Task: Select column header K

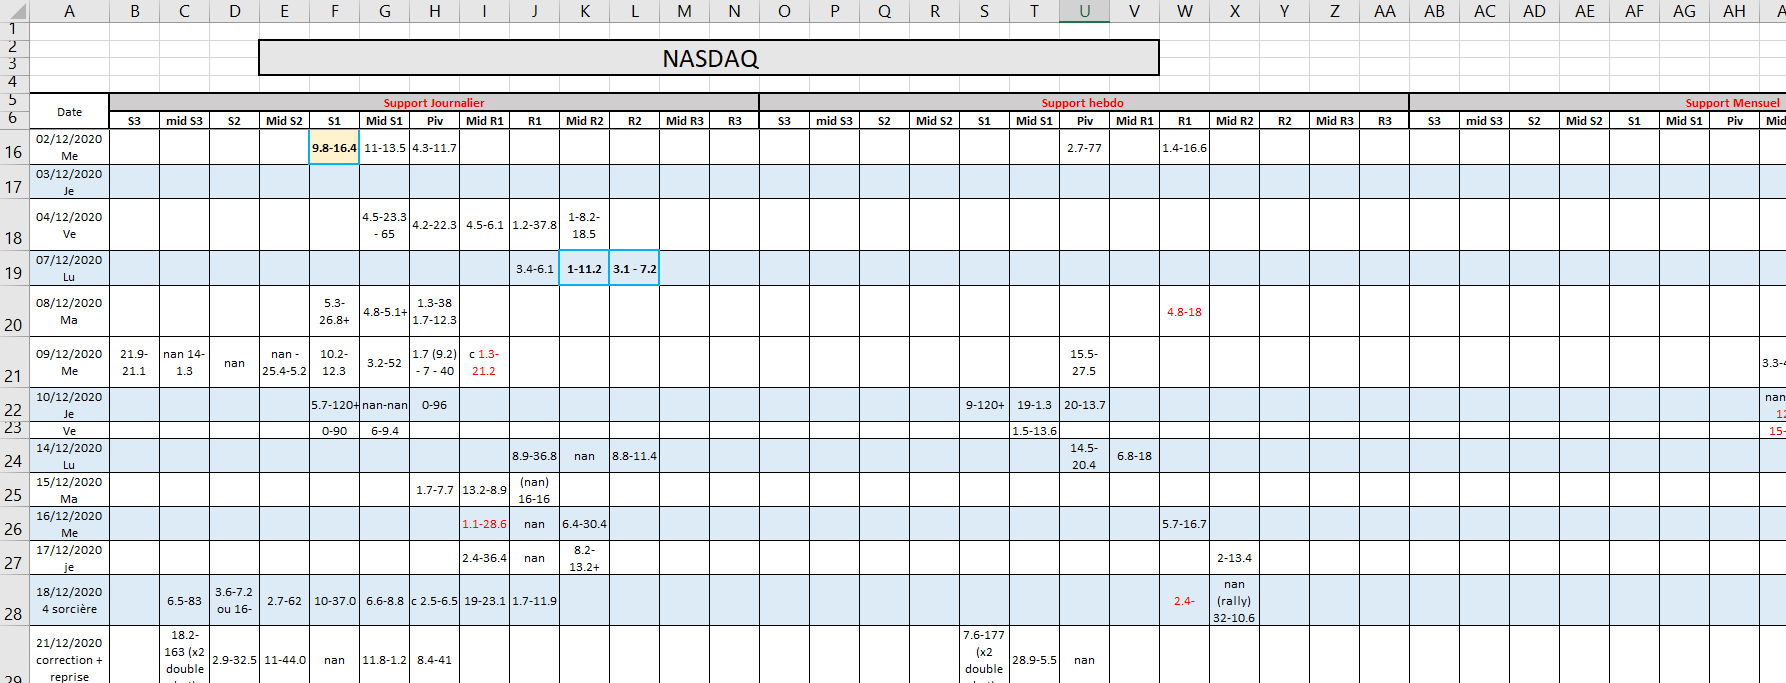Action: coord(584,11)
